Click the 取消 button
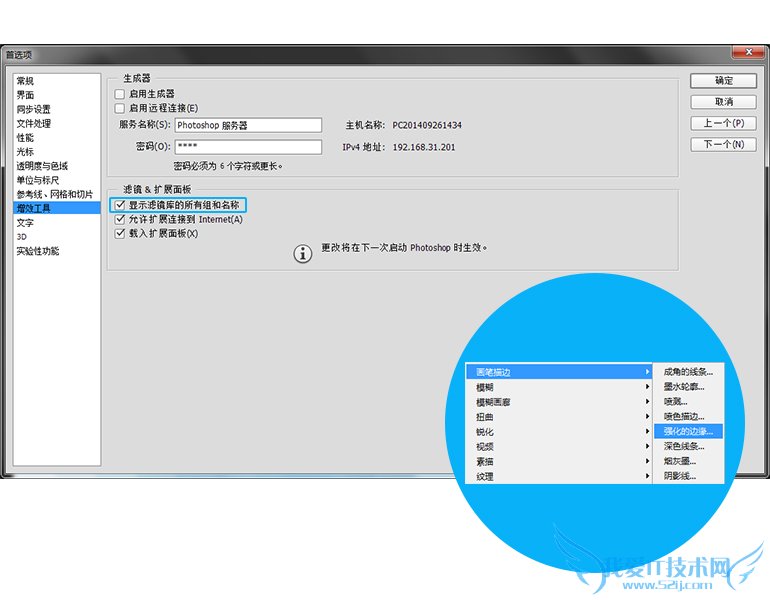Viewport: 770px width, 600px height. [723, 102]
